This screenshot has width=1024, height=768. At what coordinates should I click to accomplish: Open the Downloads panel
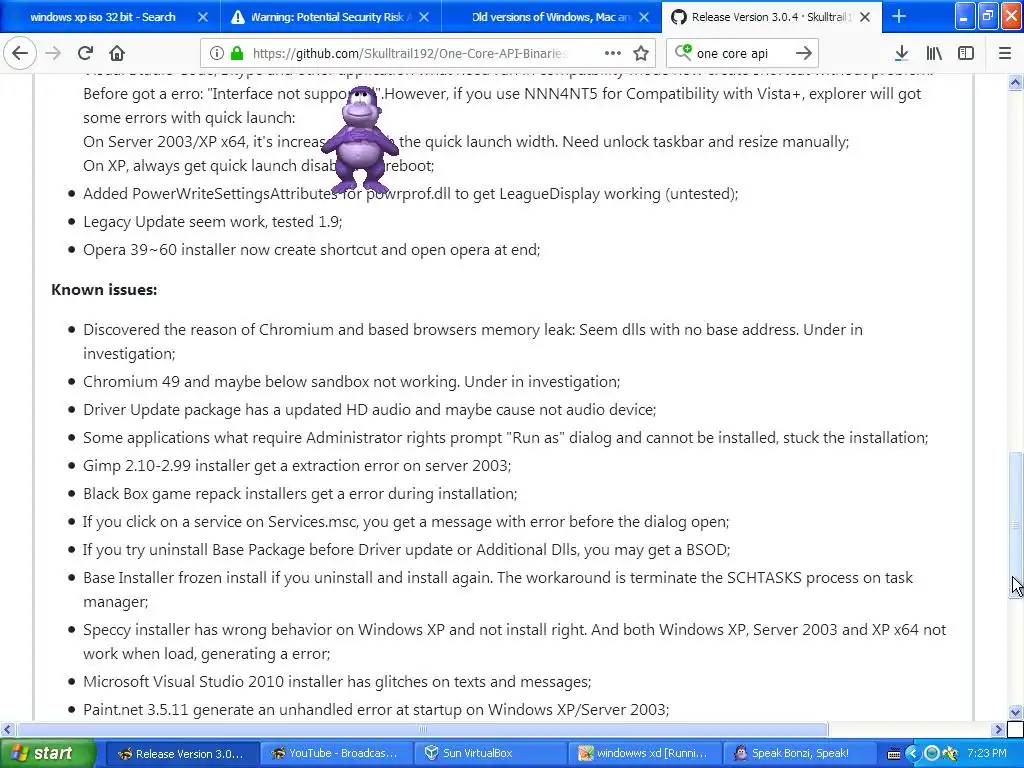click(901, 54)
